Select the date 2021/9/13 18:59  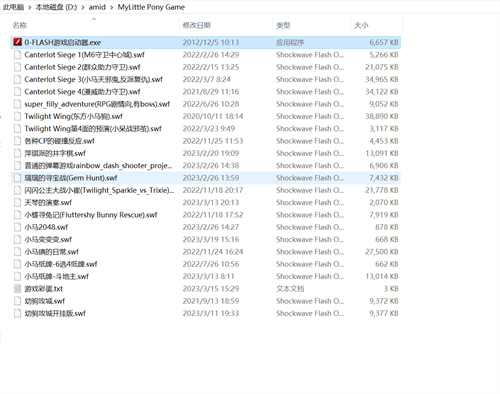211,301
